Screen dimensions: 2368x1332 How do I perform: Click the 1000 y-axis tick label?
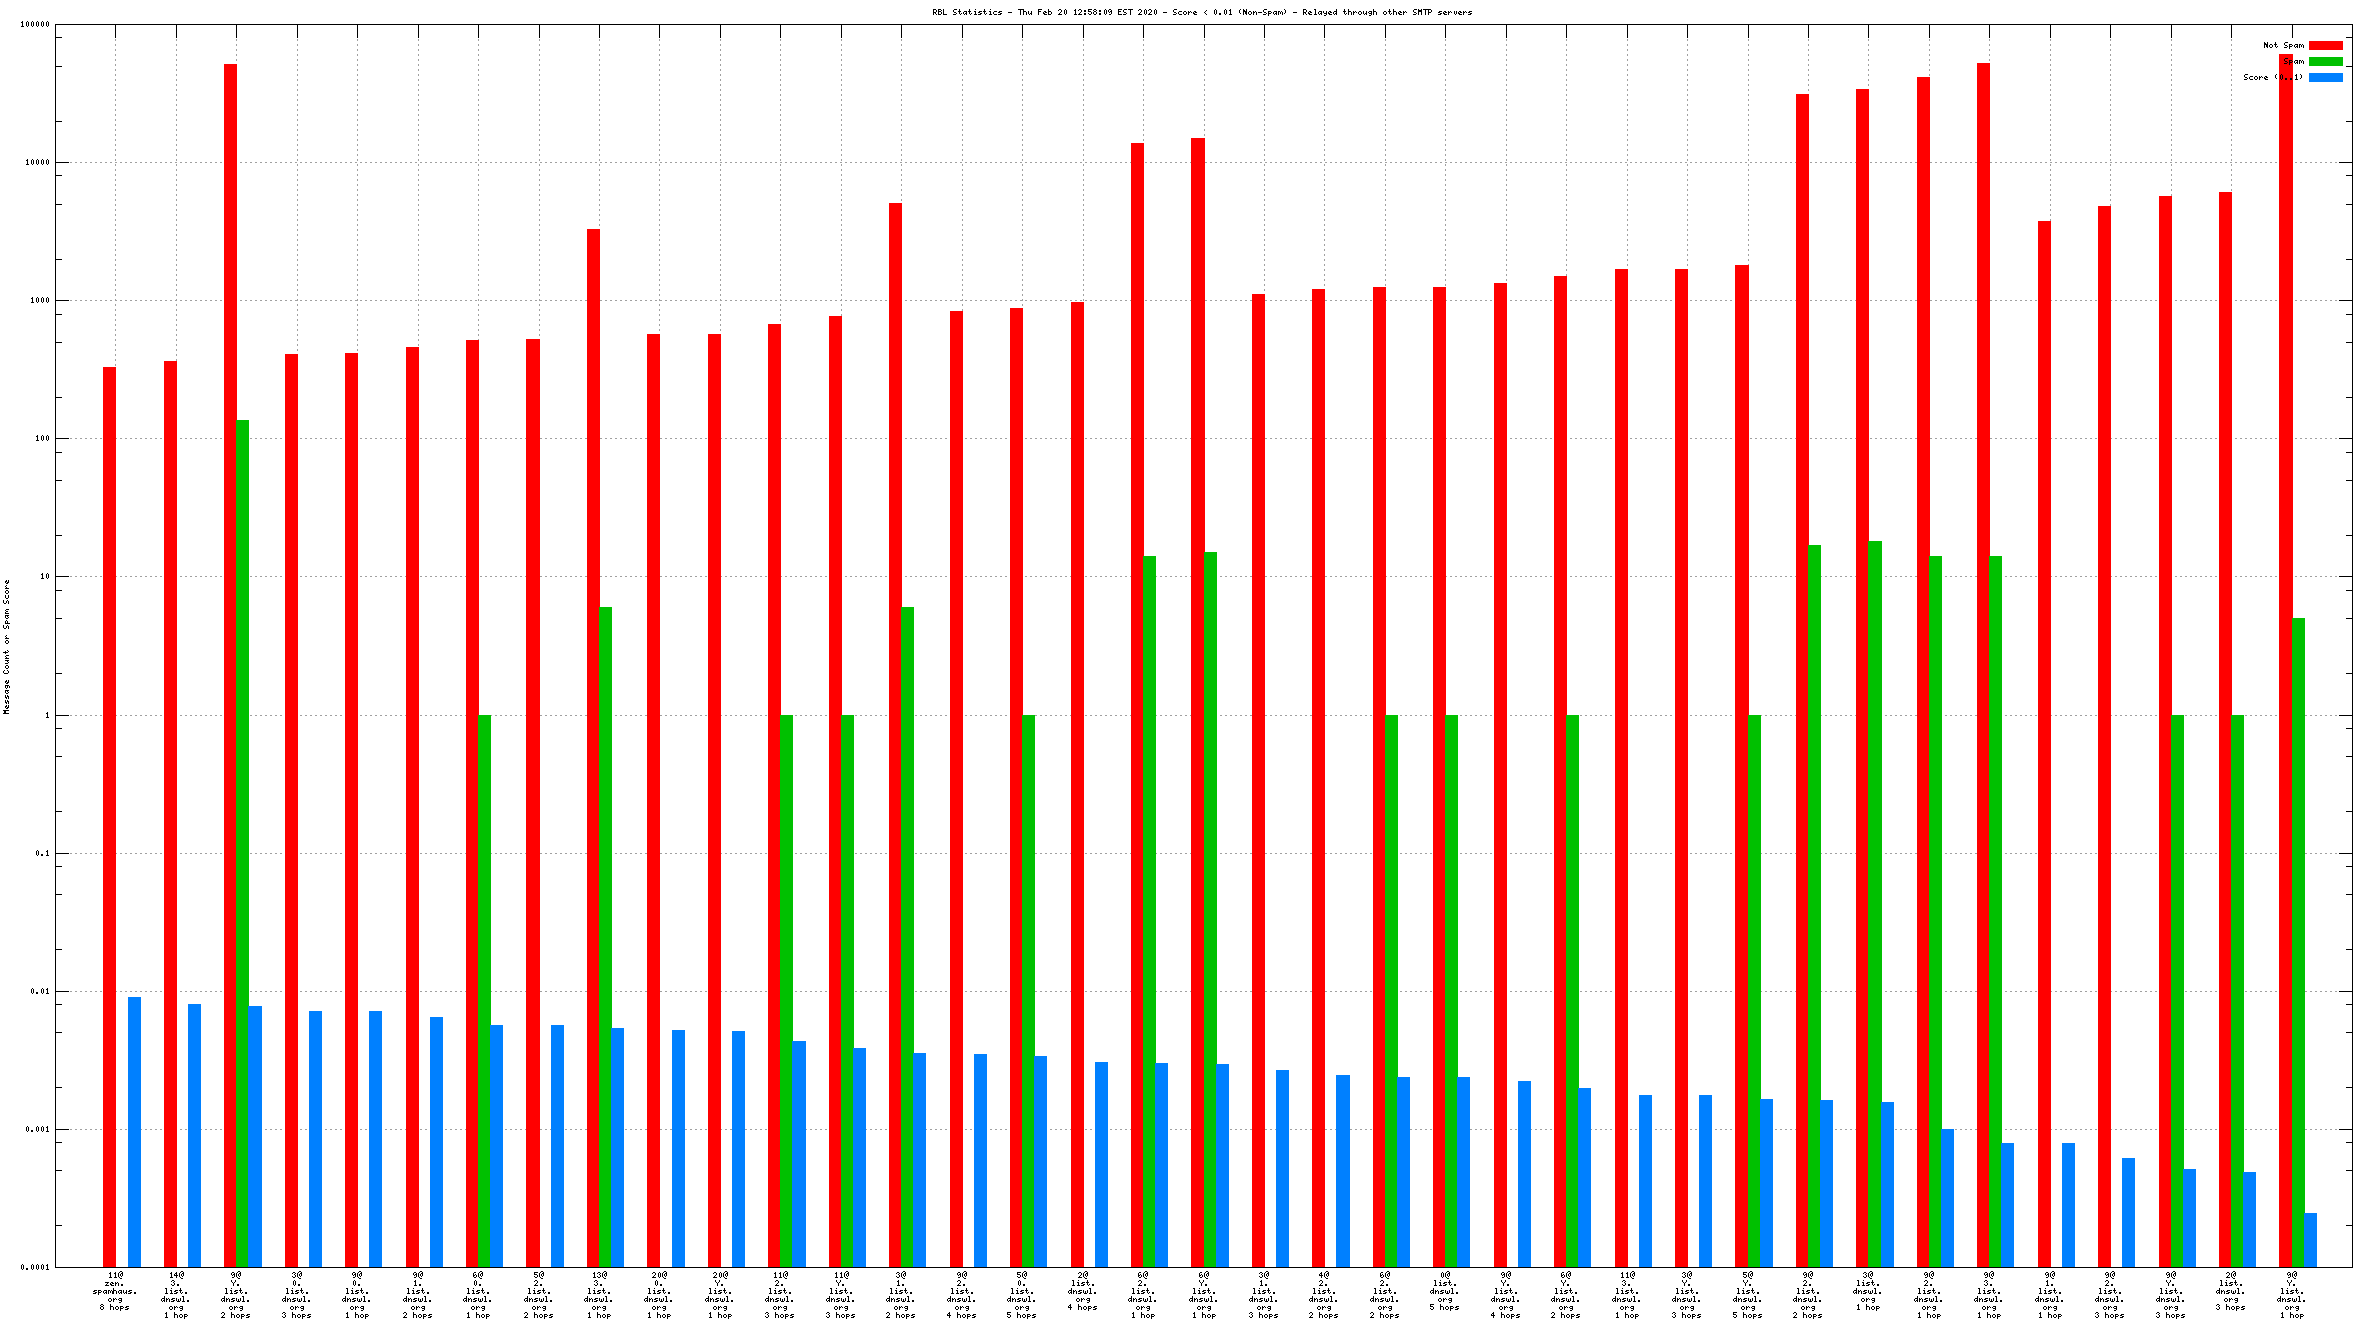click(x=39, y=300)
